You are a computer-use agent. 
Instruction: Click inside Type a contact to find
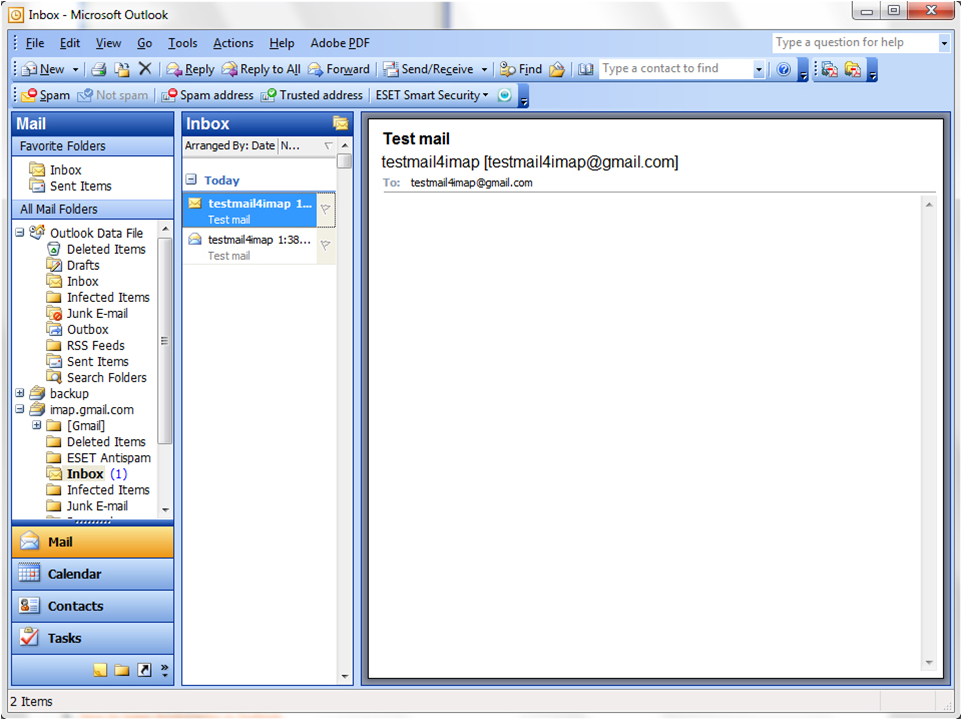[677, 69]
